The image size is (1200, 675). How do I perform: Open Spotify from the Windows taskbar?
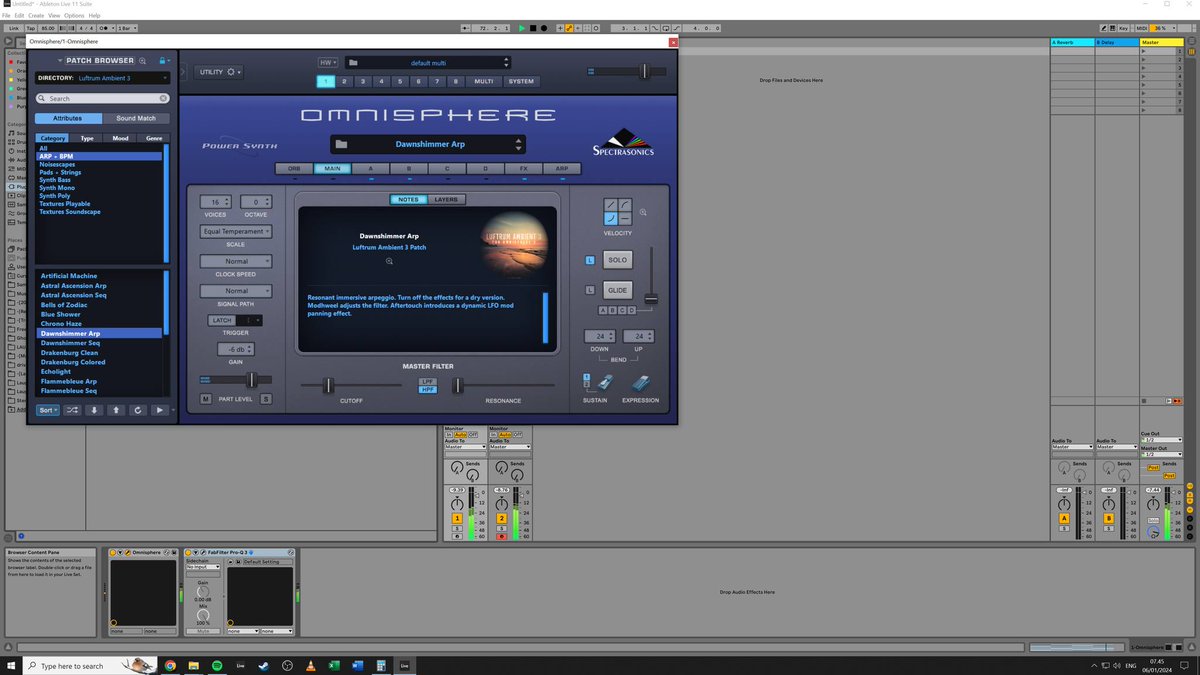click(x=216, y=665)
